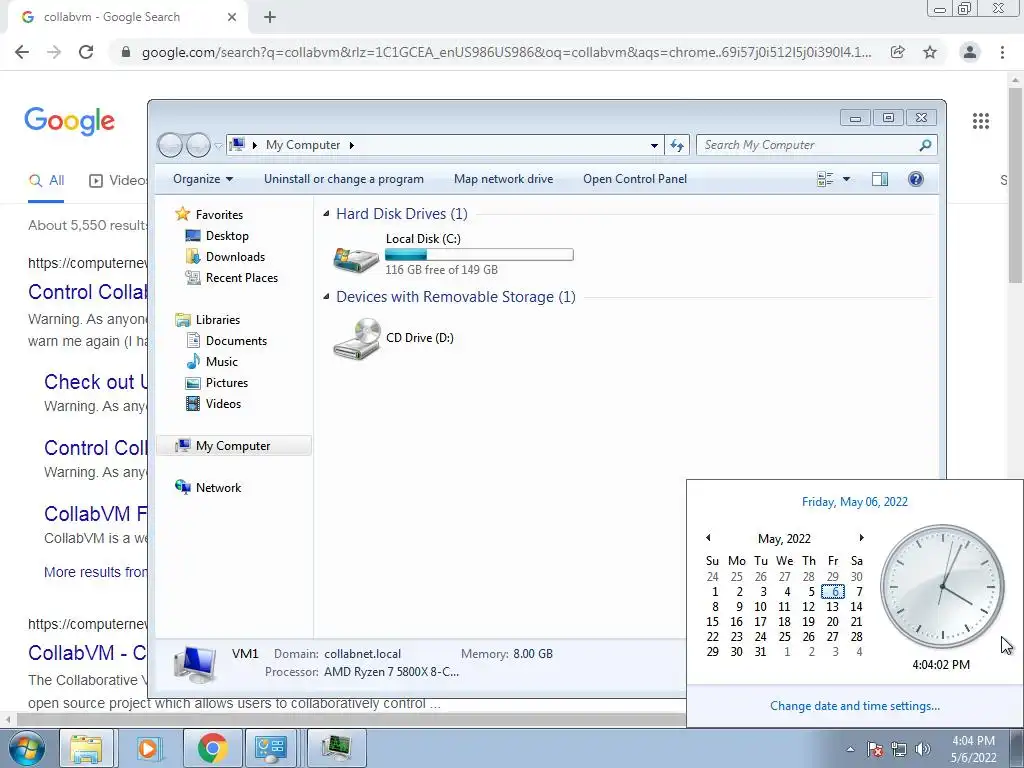
Task: Open the system monitor taskbar icon
Action: coord(336,749)
